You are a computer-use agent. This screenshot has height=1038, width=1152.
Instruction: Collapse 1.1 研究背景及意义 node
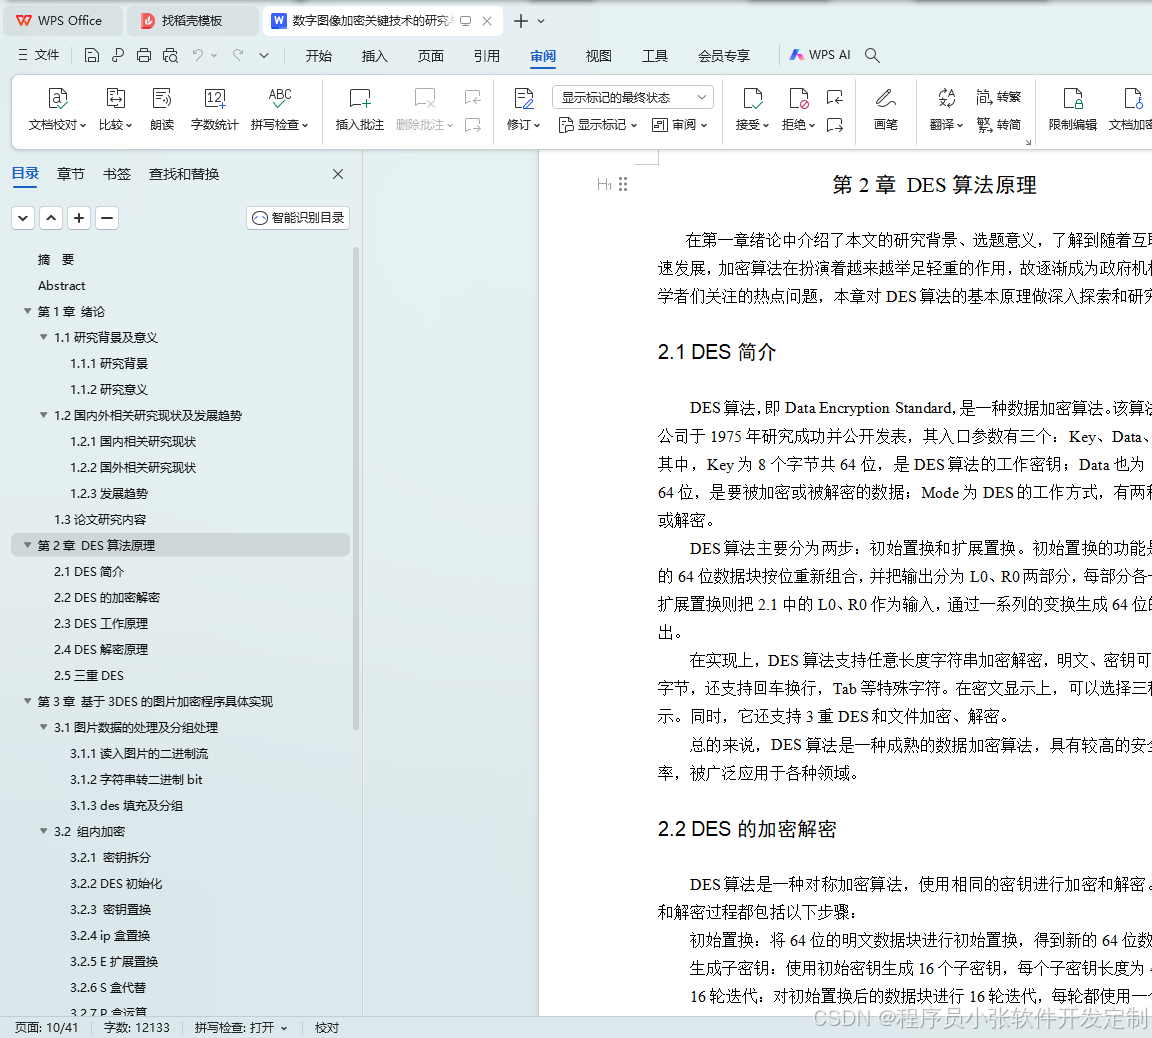tap(43, 337)
